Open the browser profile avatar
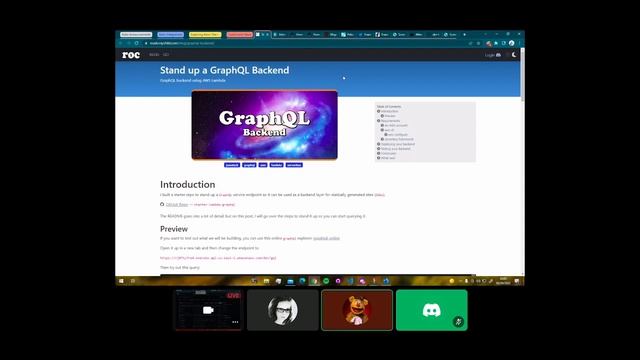640x360 pixels. click(511, 43)
